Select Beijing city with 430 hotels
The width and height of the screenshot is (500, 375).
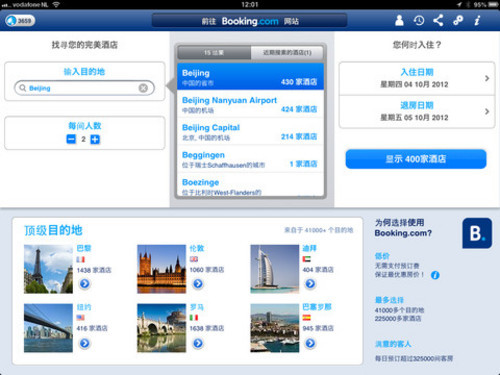250,77
